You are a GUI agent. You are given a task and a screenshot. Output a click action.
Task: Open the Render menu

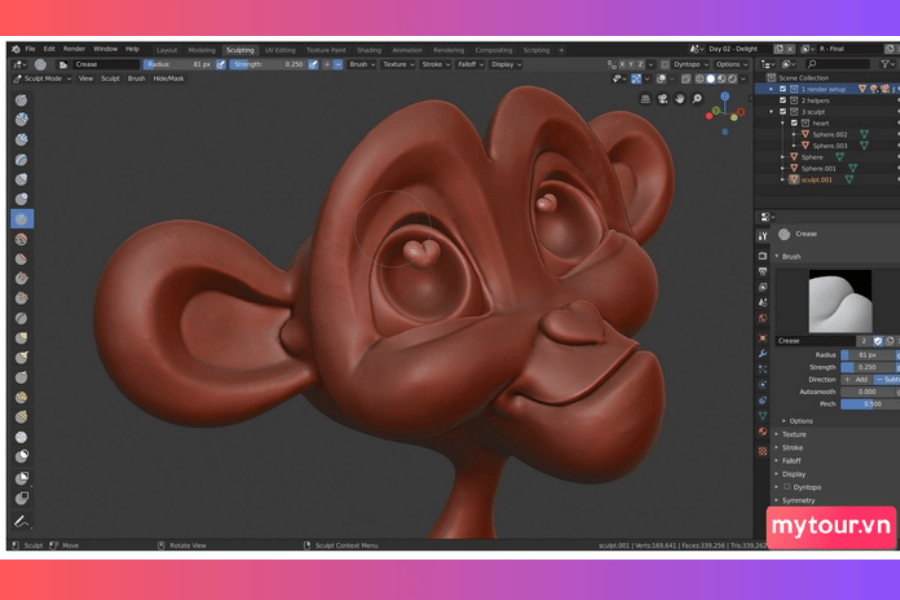click(x=74, y=49)
